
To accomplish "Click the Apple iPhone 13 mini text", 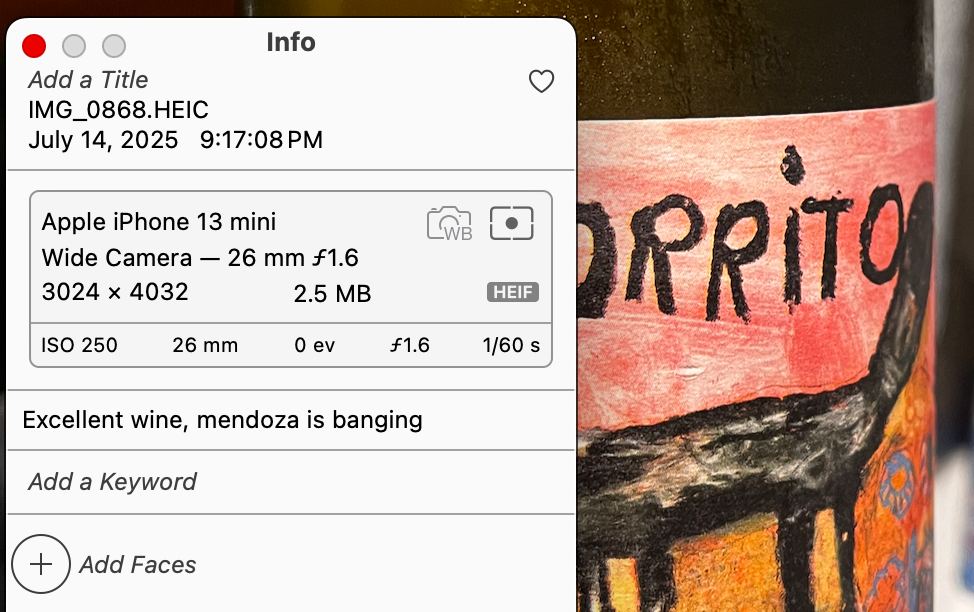I will click(x=159, y=222).
